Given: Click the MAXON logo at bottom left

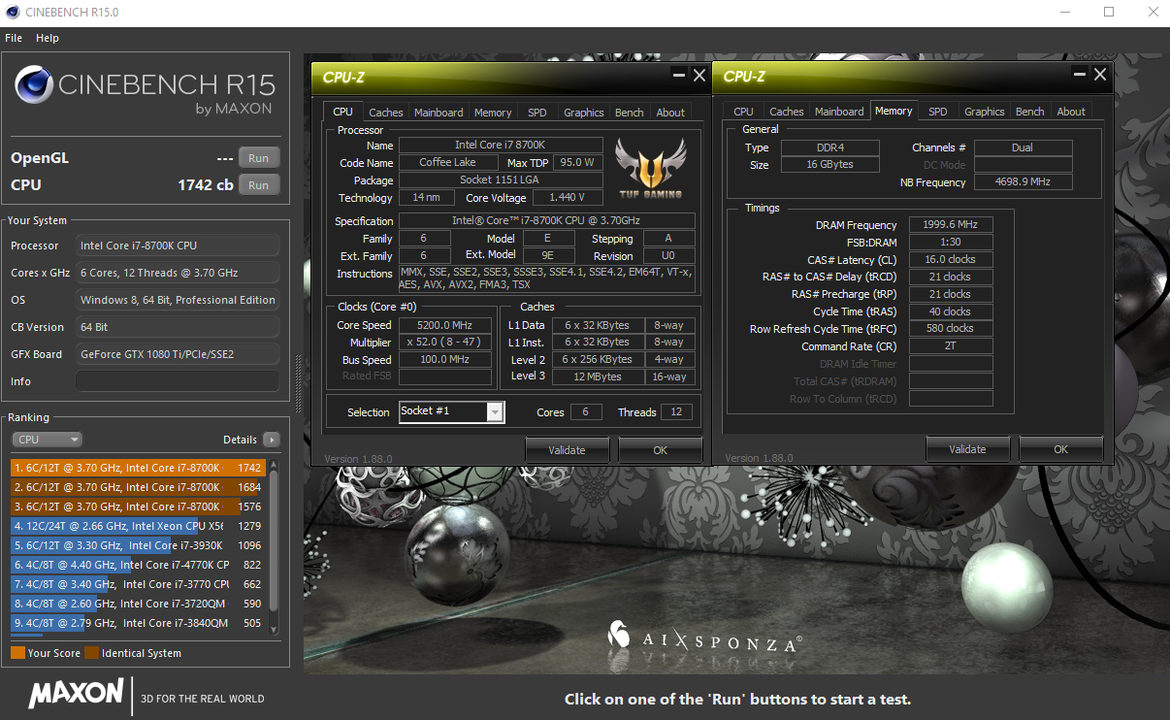Looking at the screenshot, I should [x=76, y=694].
